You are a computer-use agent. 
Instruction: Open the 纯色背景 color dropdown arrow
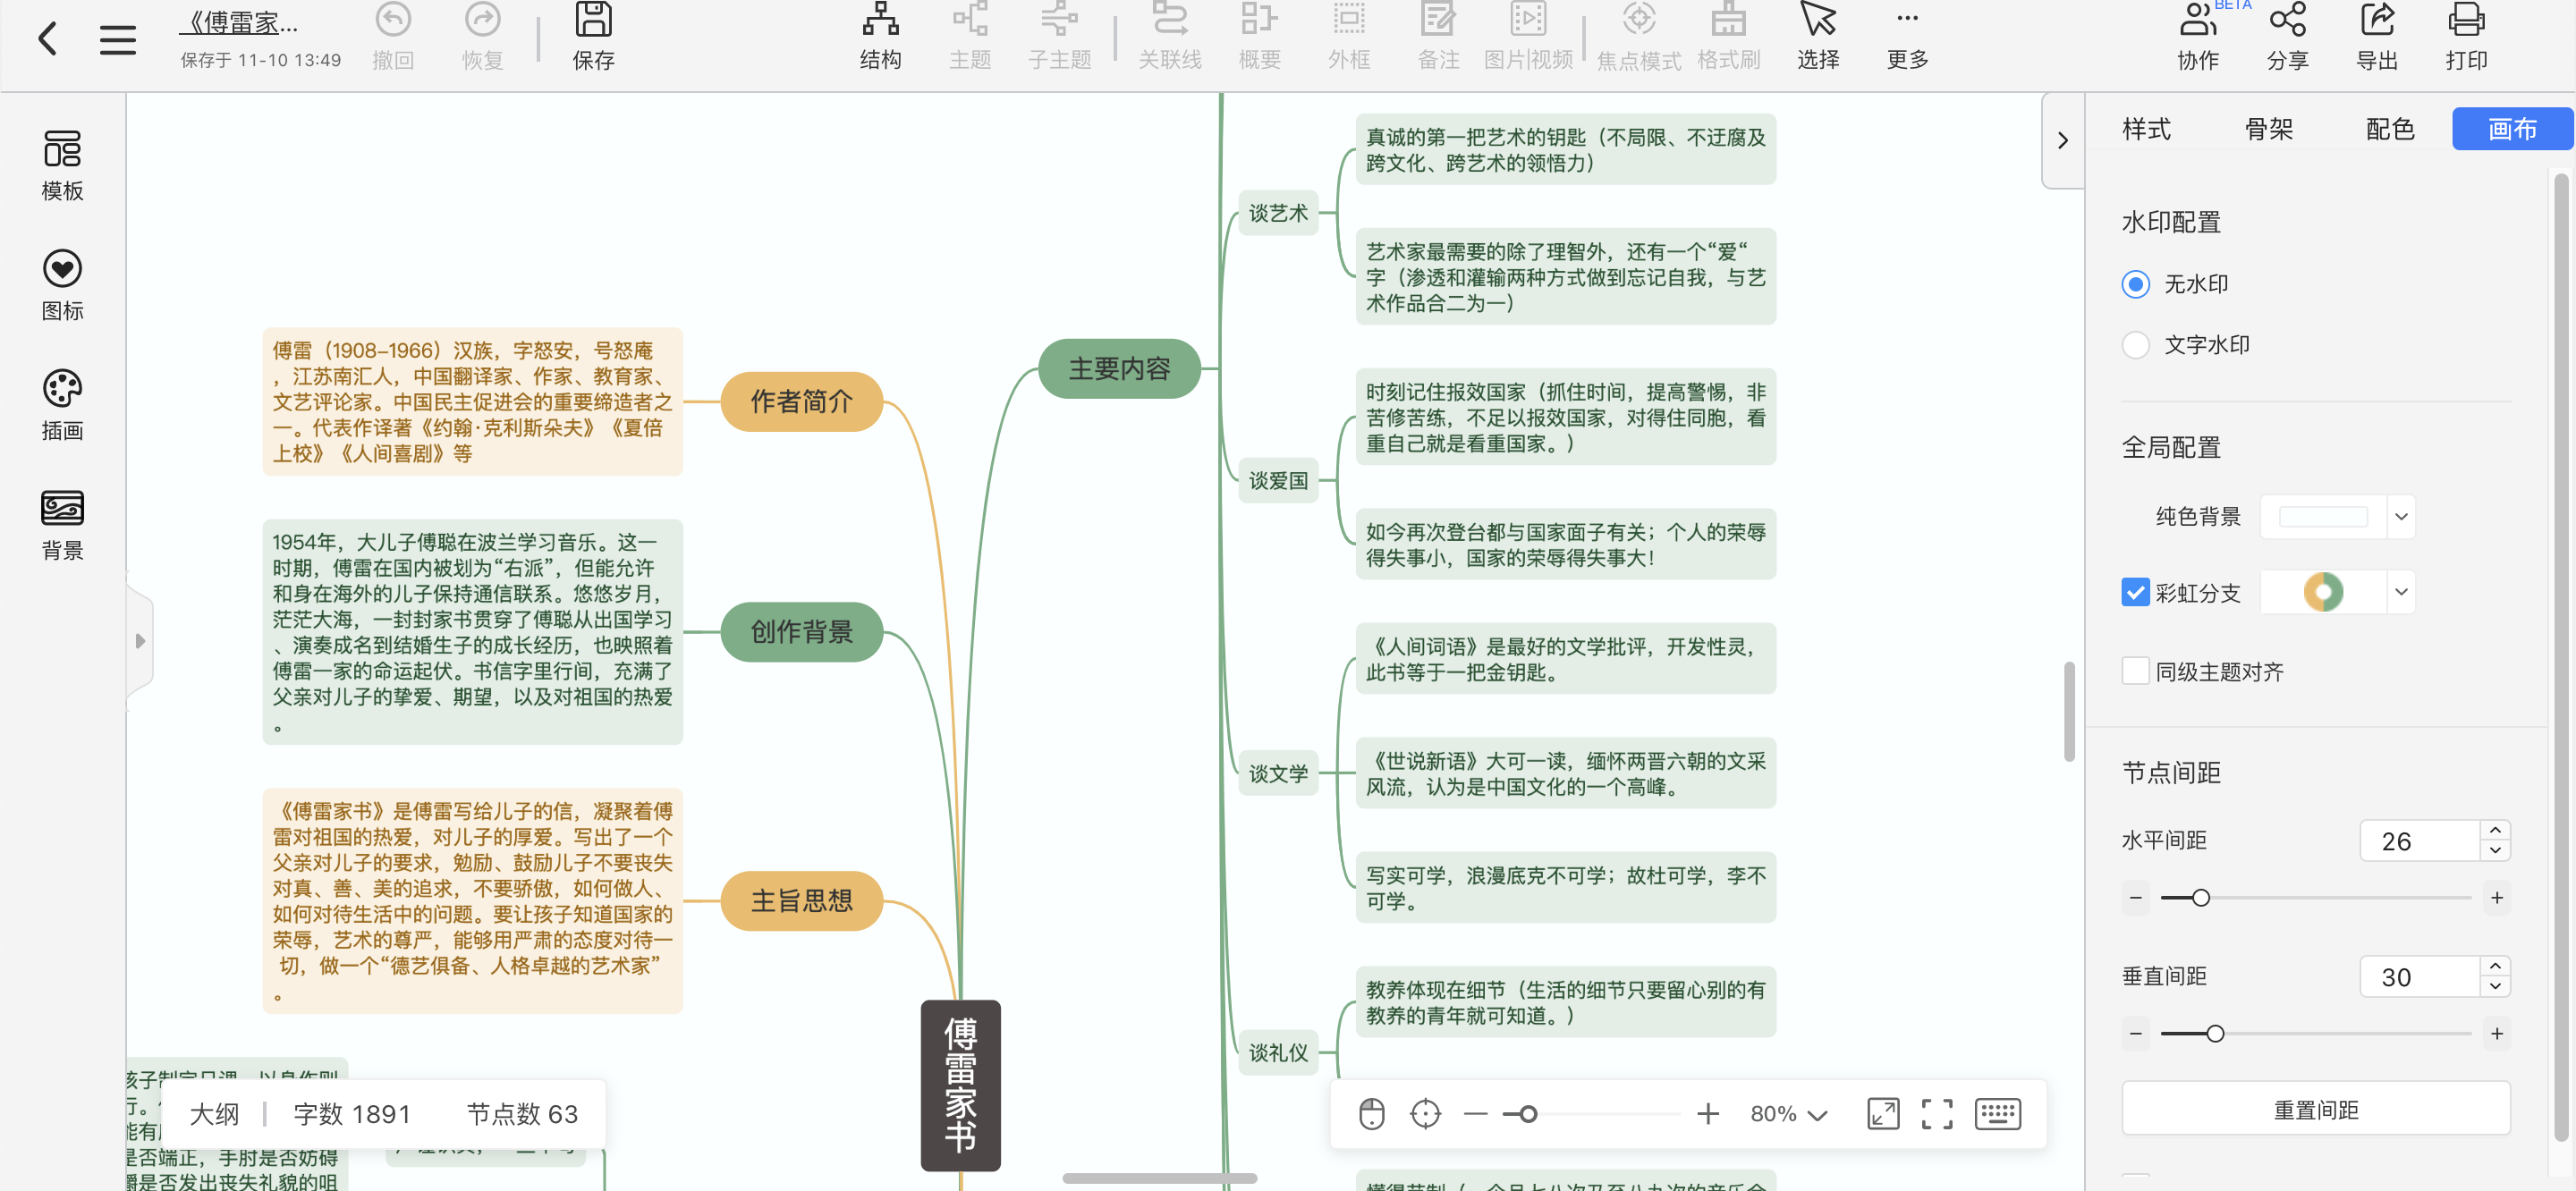tap(2401, 517)
